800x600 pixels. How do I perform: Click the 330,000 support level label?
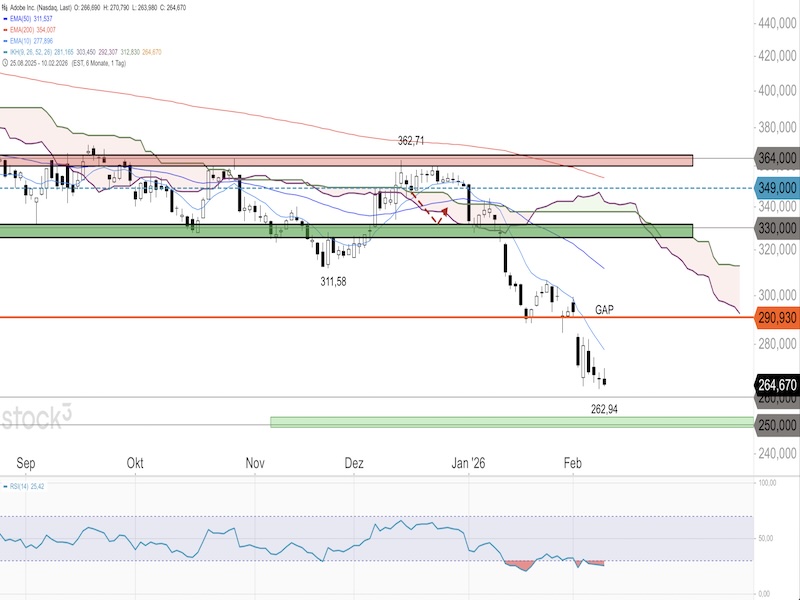[x=777, y=228]
